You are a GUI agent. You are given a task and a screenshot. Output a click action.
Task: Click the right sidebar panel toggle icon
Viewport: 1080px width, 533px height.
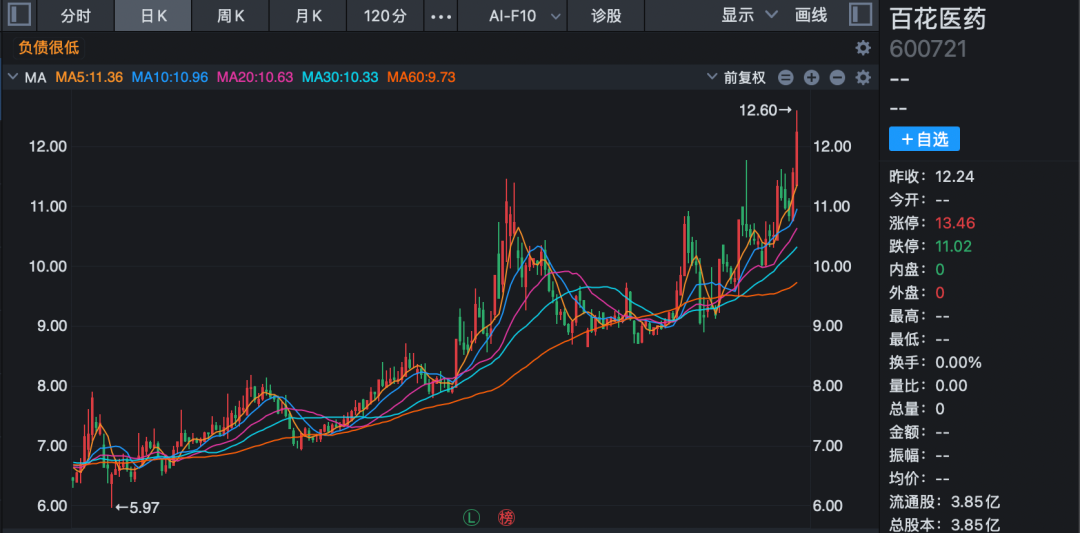pos(860,15)
